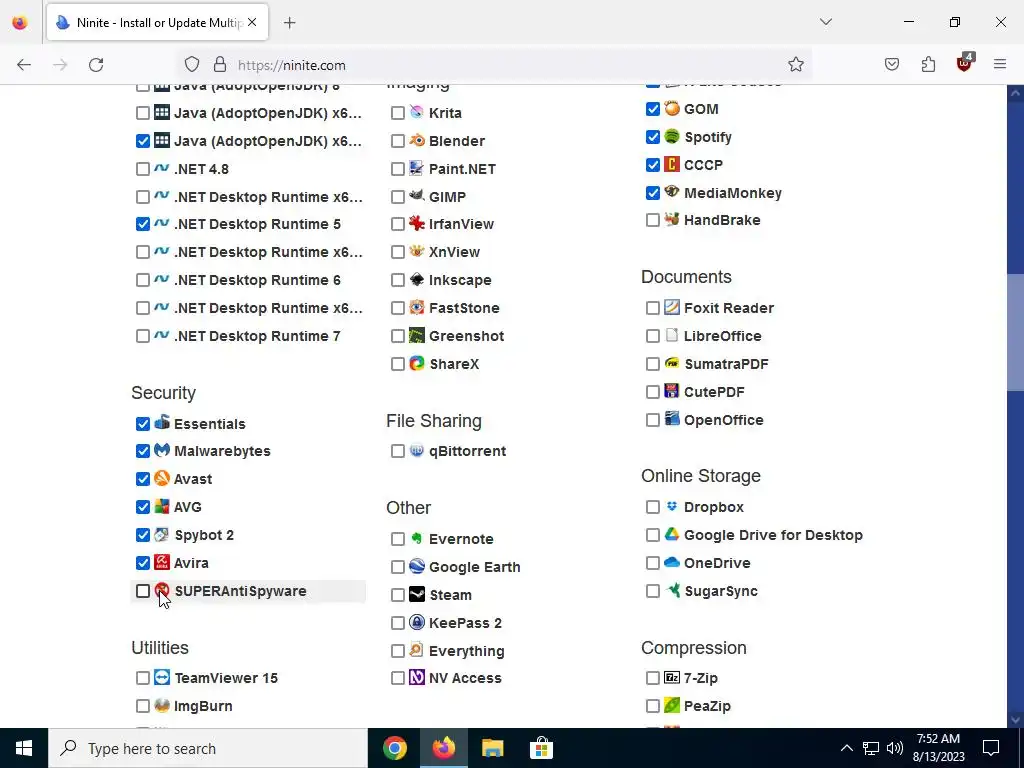This screenshot has width=1024, height=768.
Task: Bookmark this page with star icon
Action: [795, 65]
